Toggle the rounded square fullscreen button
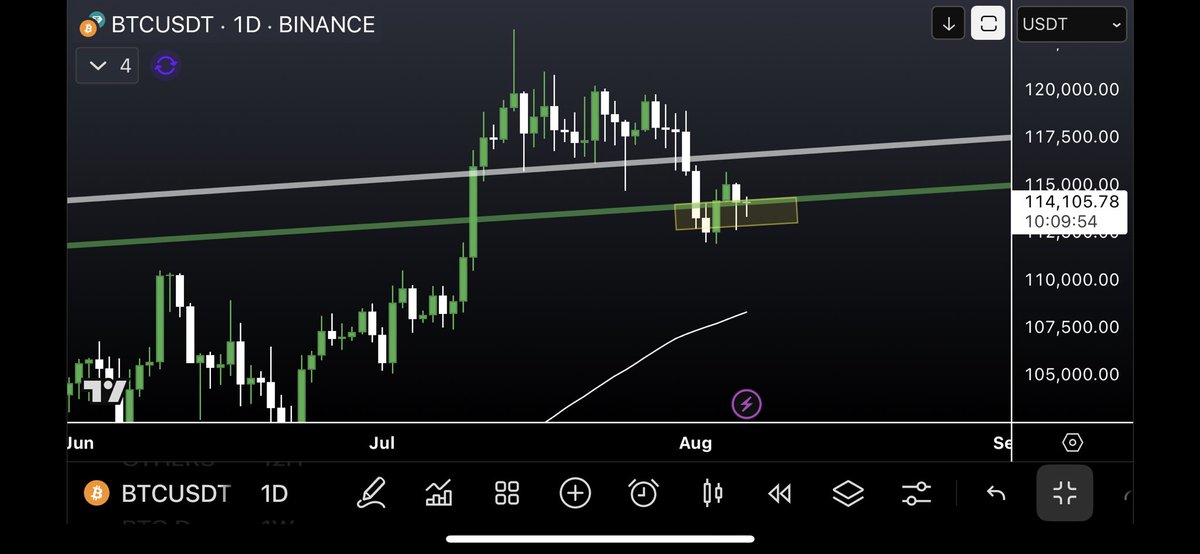The image size is (1200, 554). click(x=988, y=24)
